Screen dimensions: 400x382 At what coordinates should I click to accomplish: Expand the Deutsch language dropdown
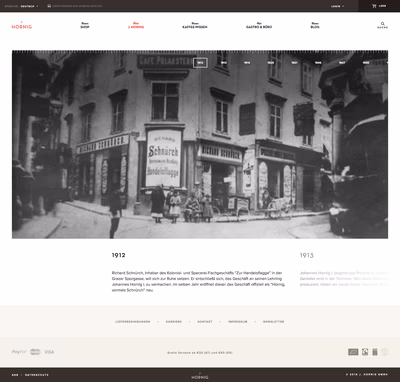[29, 6]
